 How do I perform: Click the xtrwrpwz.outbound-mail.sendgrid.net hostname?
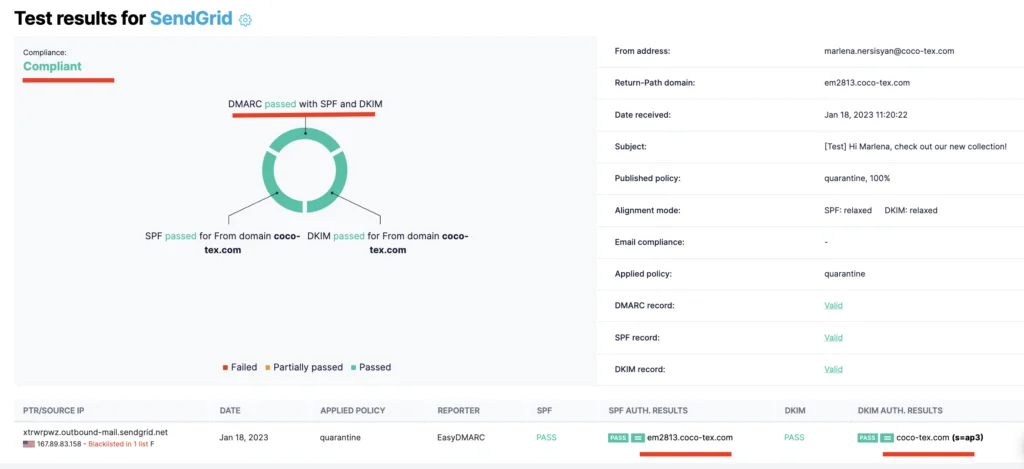pos(95,432)
